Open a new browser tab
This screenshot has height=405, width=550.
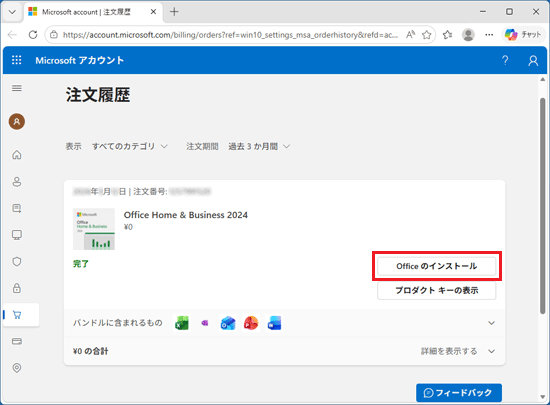point(174,12)
